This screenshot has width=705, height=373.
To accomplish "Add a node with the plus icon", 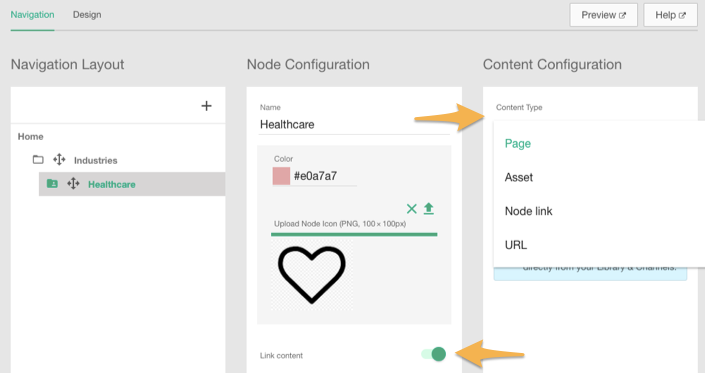I will tap(206, 106).
